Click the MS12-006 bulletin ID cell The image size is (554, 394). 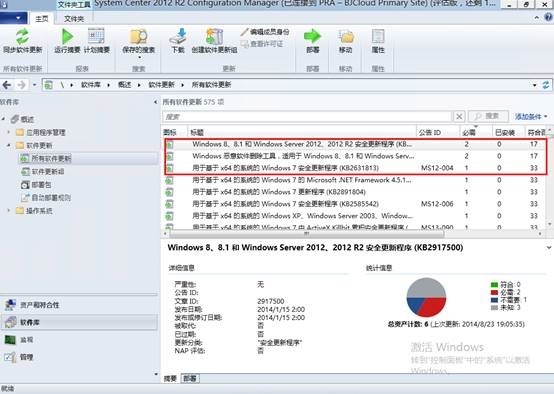437,204
